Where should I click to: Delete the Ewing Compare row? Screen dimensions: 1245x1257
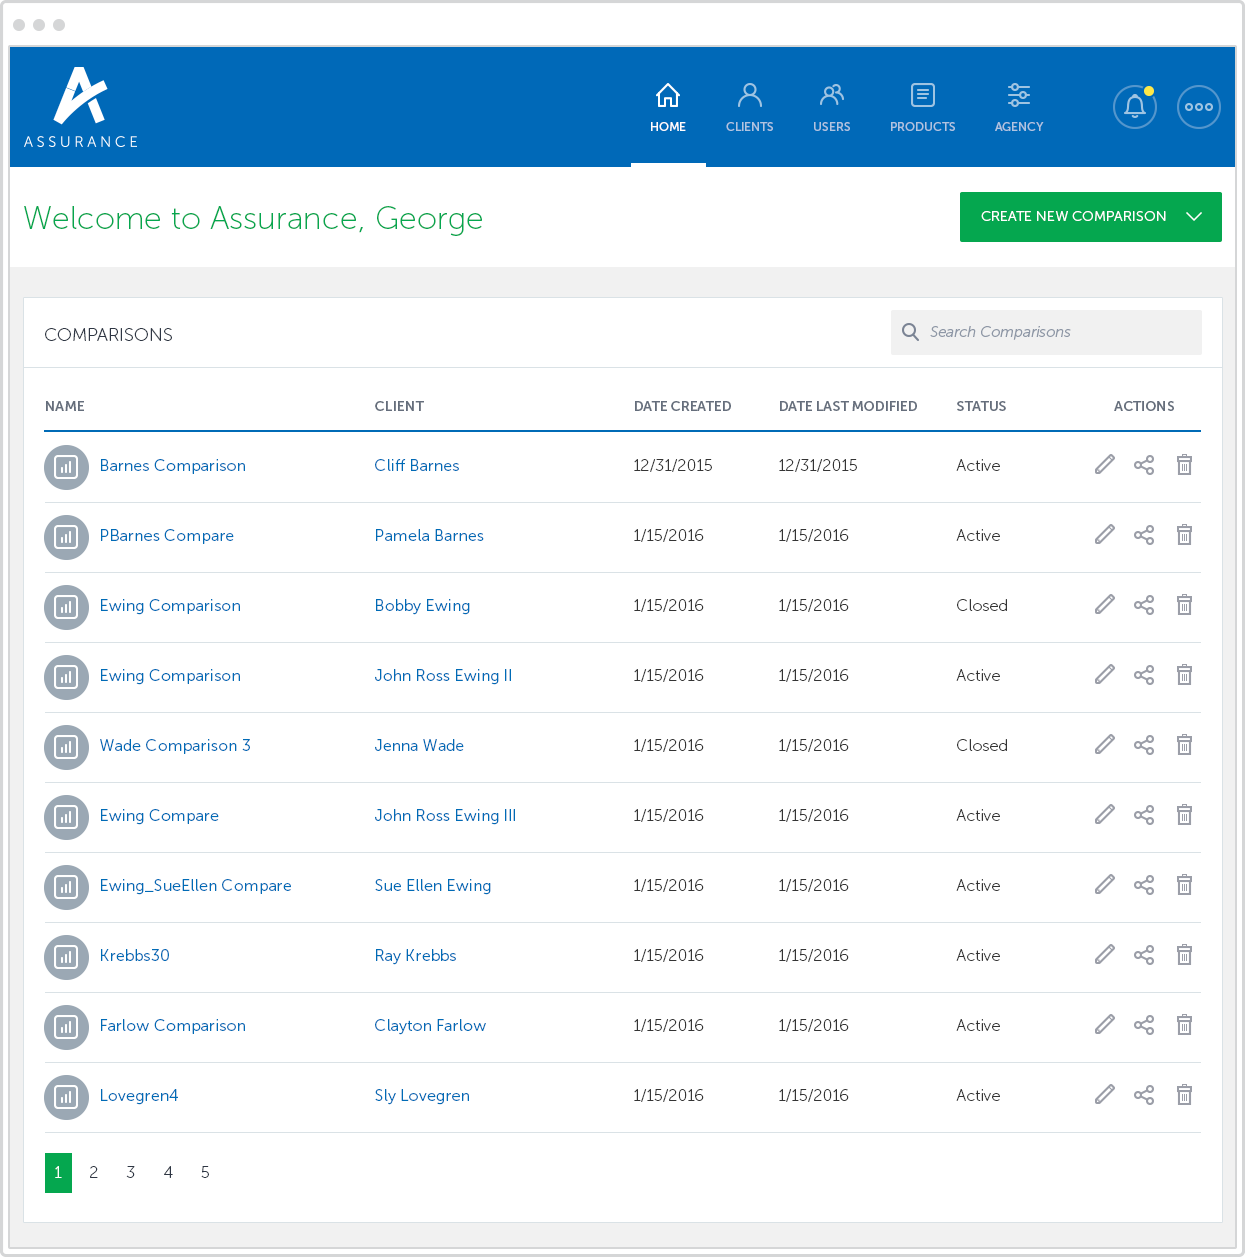pyautogui.click(x=1184, y=815)
